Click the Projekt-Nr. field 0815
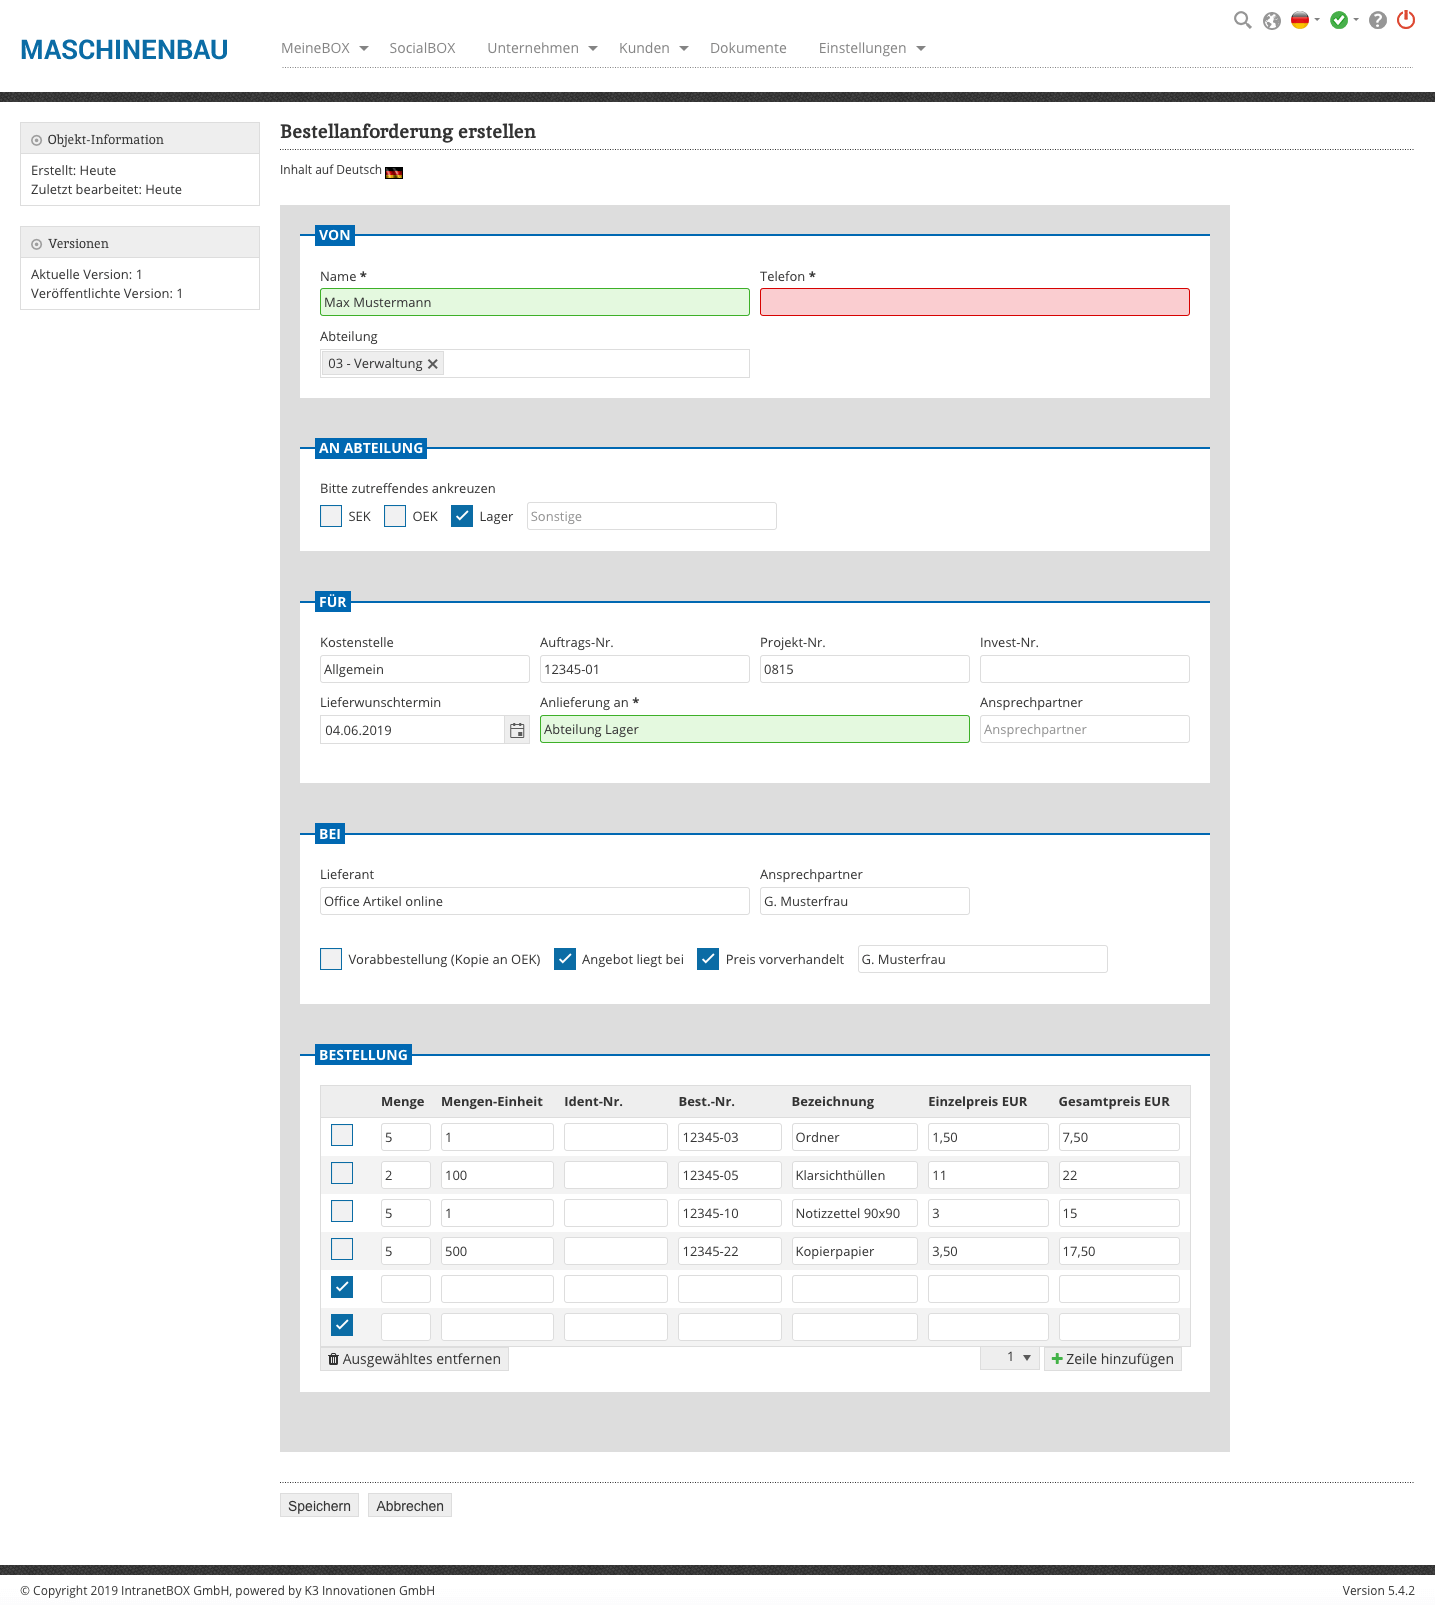 [x=865, y=669]
